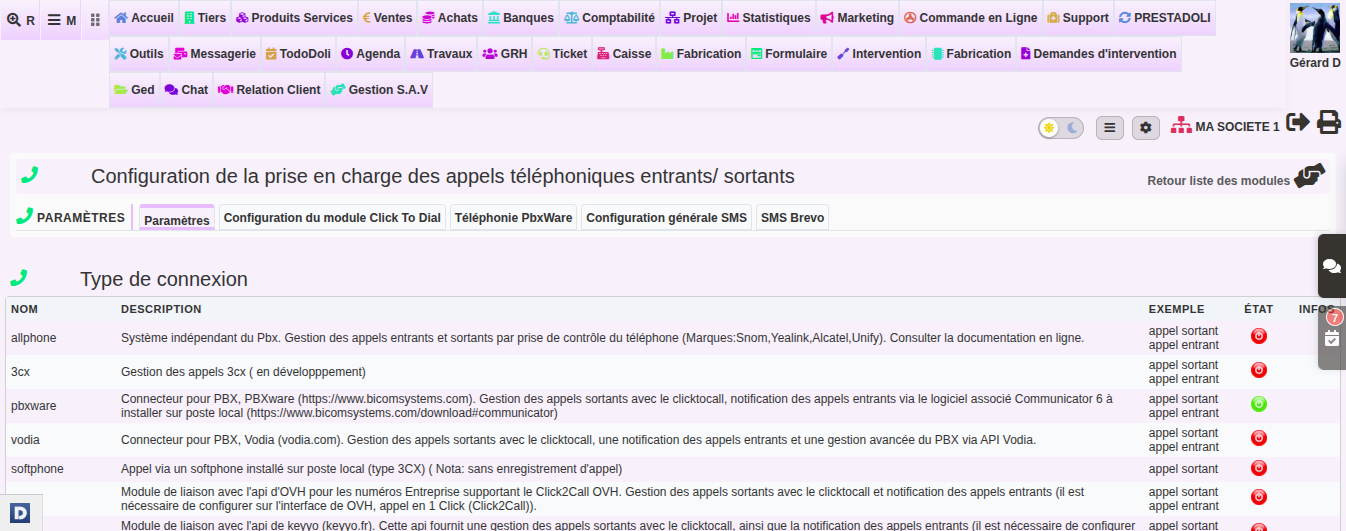Open Messagerie menu
Image resolution: width=1346 pixels, height=531 pixels.
215,54
